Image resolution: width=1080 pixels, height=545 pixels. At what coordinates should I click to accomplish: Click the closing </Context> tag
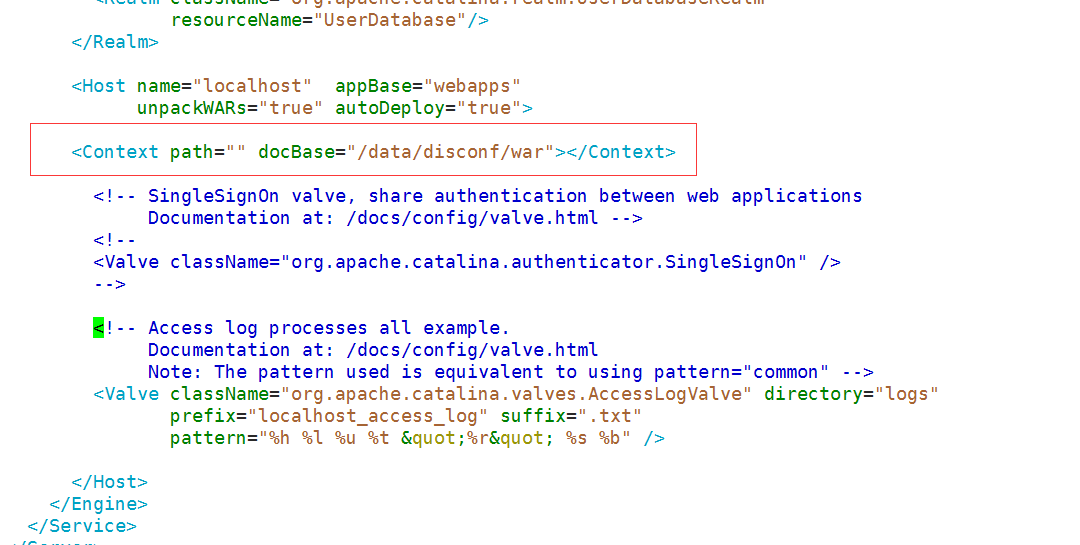pos(621,152)
